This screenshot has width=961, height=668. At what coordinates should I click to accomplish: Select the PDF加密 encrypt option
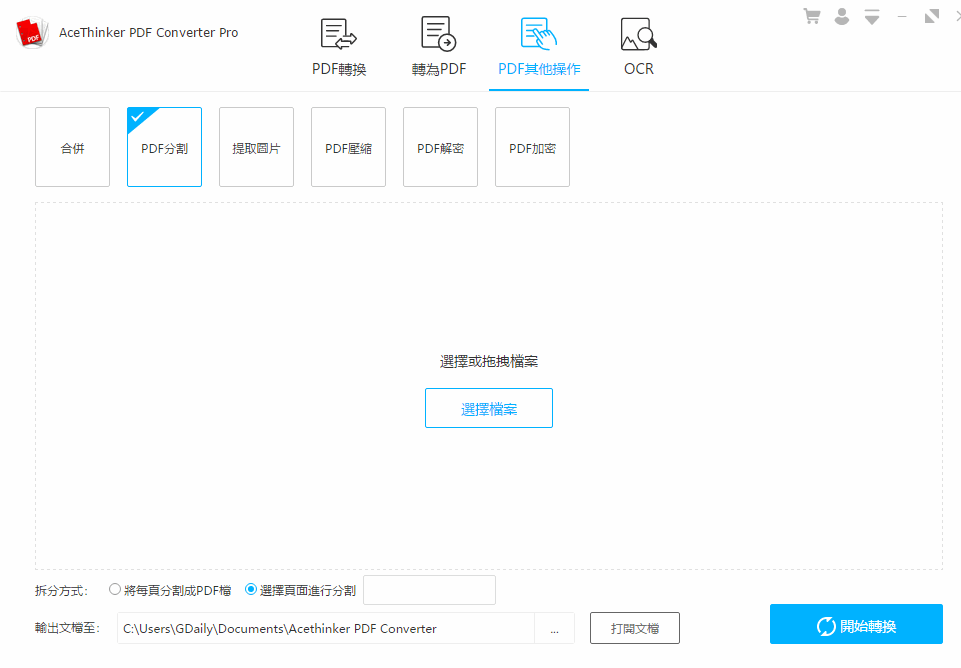pyautogui.click(x=532, y=147)
